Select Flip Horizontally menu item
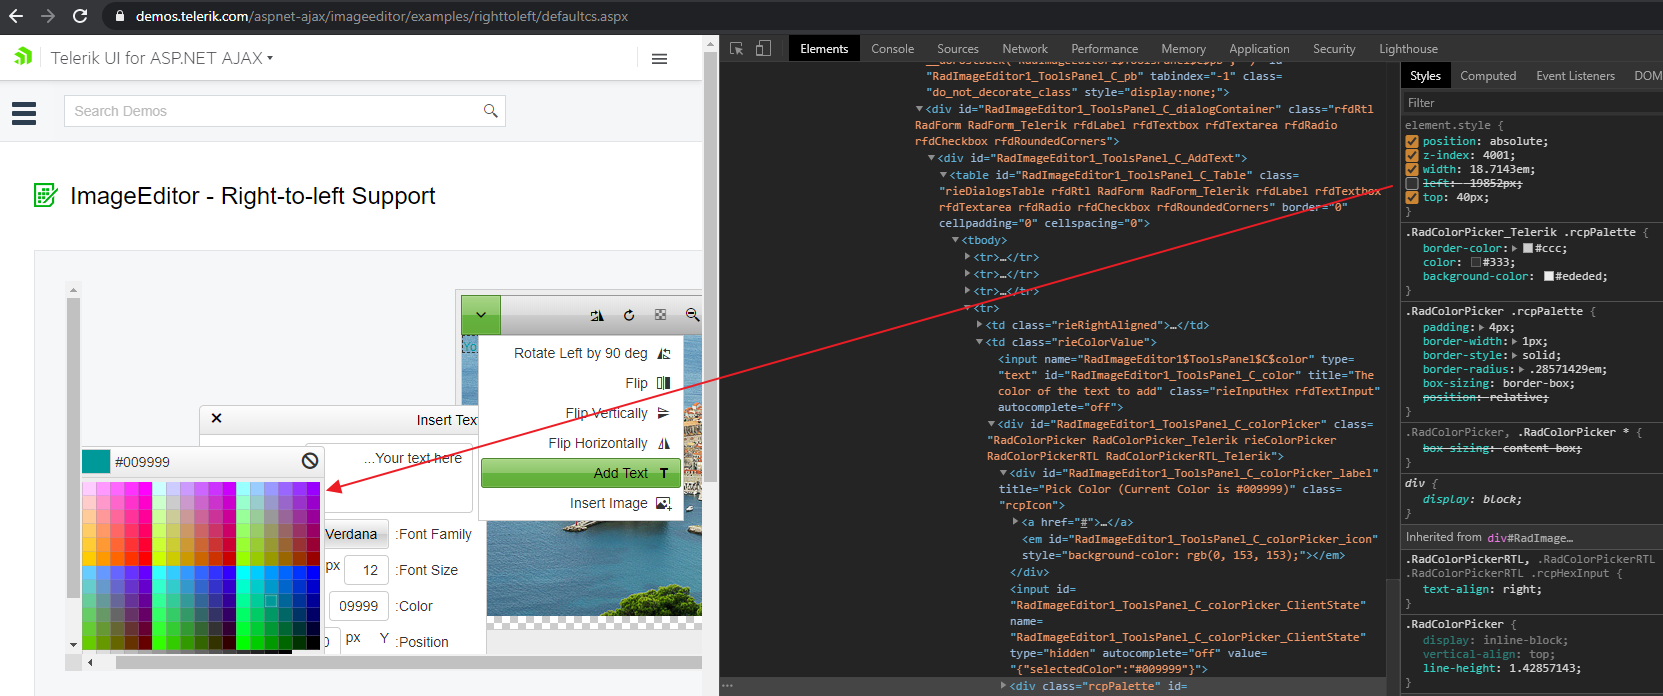 (x=581, y=443)
